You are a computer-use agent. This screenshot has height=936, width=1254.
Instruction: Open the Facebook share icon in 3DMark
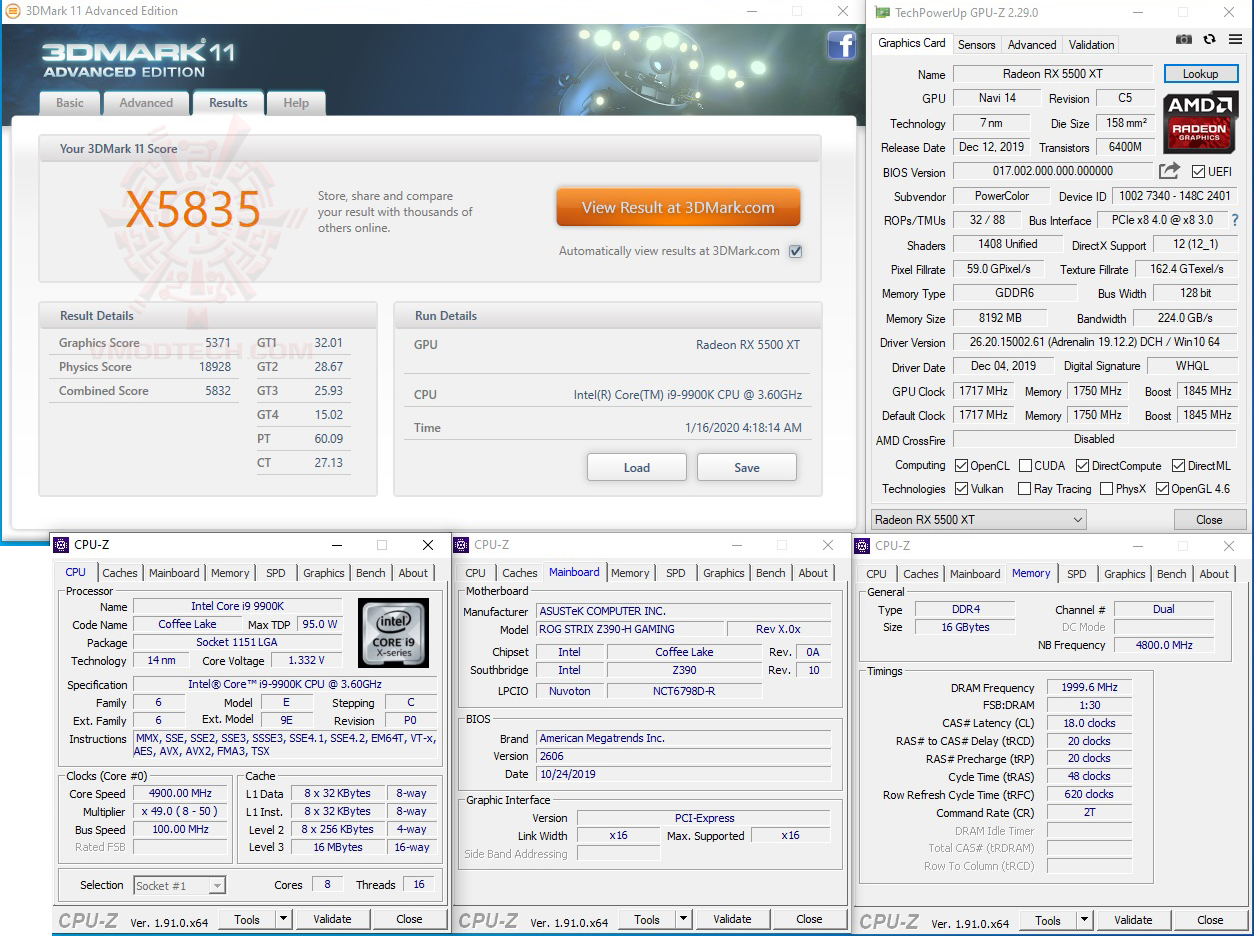[841, 45]
